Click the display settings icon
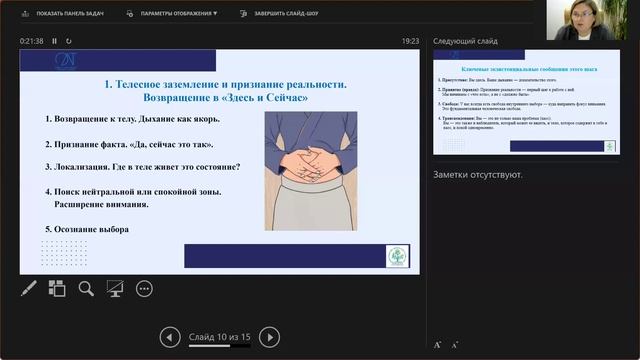This screenshot has width=640, height=360. (x=130, y=13)
